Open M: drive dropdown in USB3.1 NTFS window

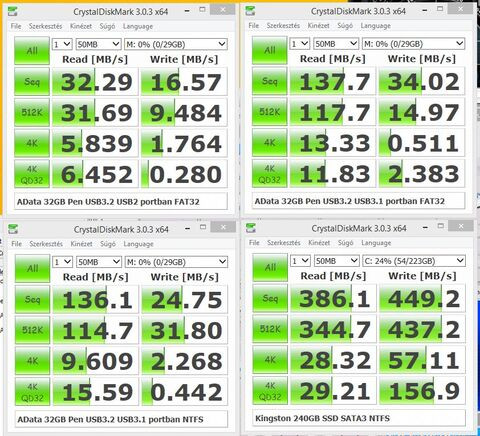pos(176,262)
